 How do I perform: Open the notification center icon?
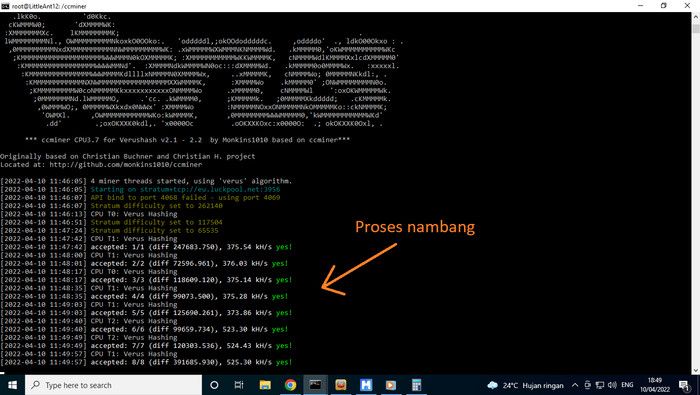(x=684, y=385)
